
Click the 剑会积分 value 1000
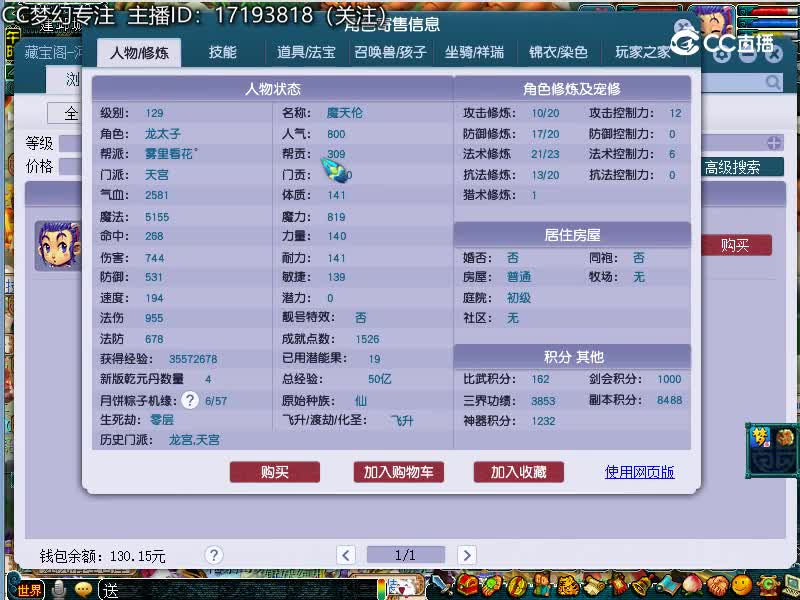(669, 379)
